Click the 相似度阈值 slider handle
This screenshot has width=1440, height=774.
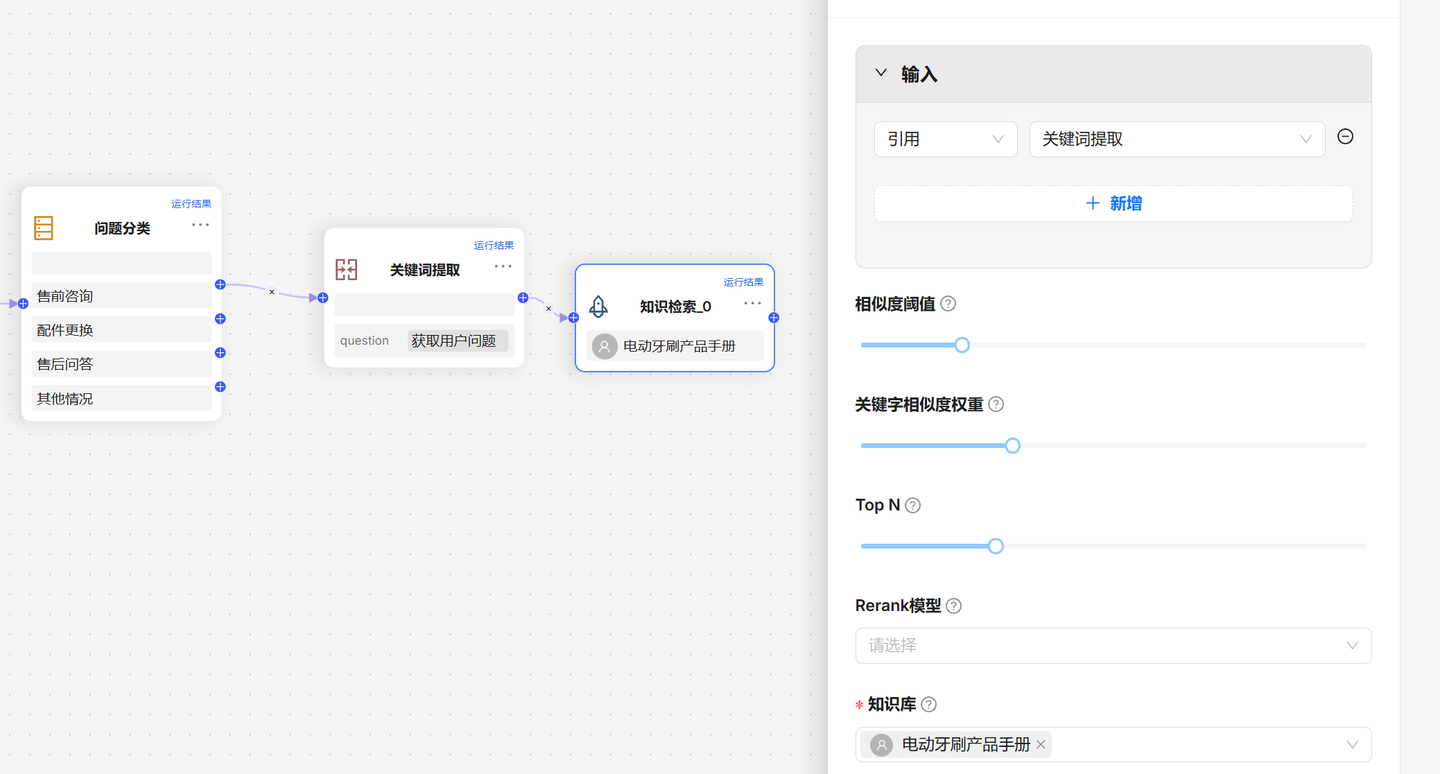(x=961, y=344)
